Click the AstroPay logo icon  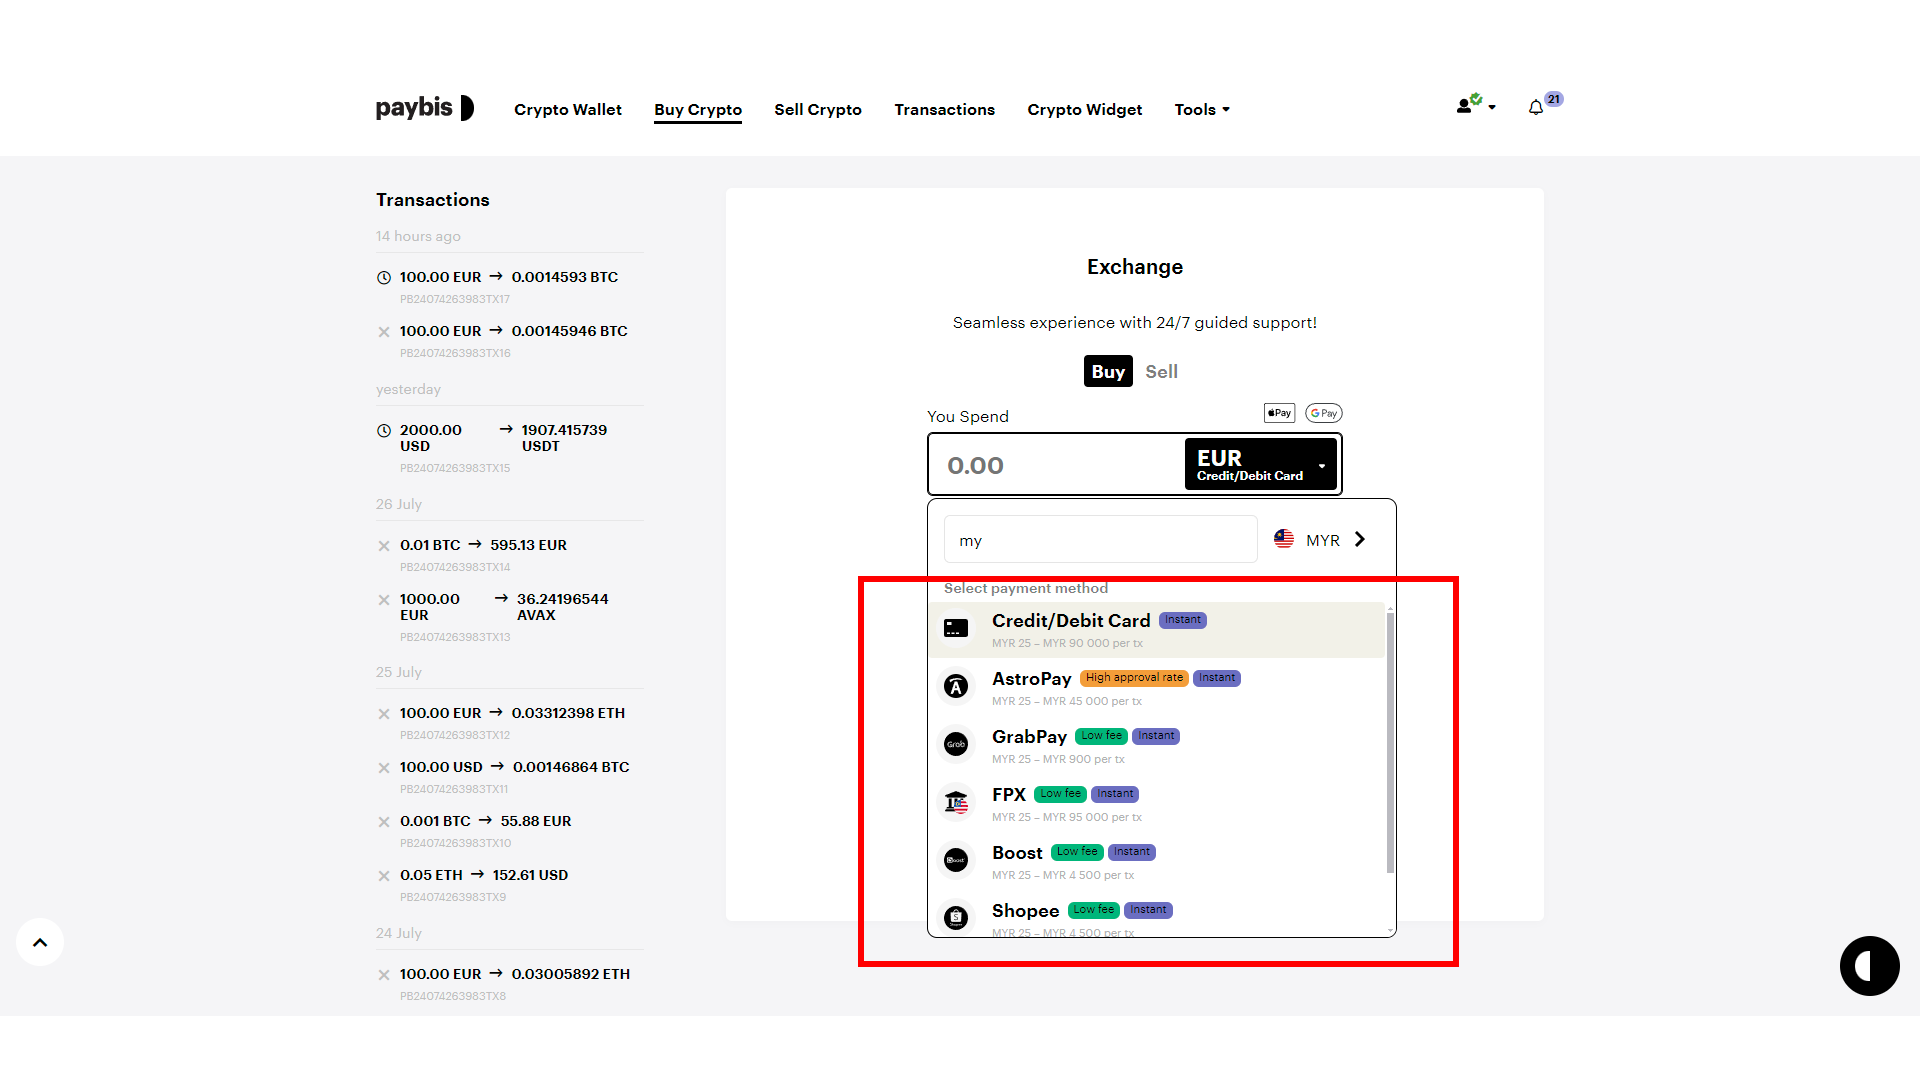(x=956, y=687)
